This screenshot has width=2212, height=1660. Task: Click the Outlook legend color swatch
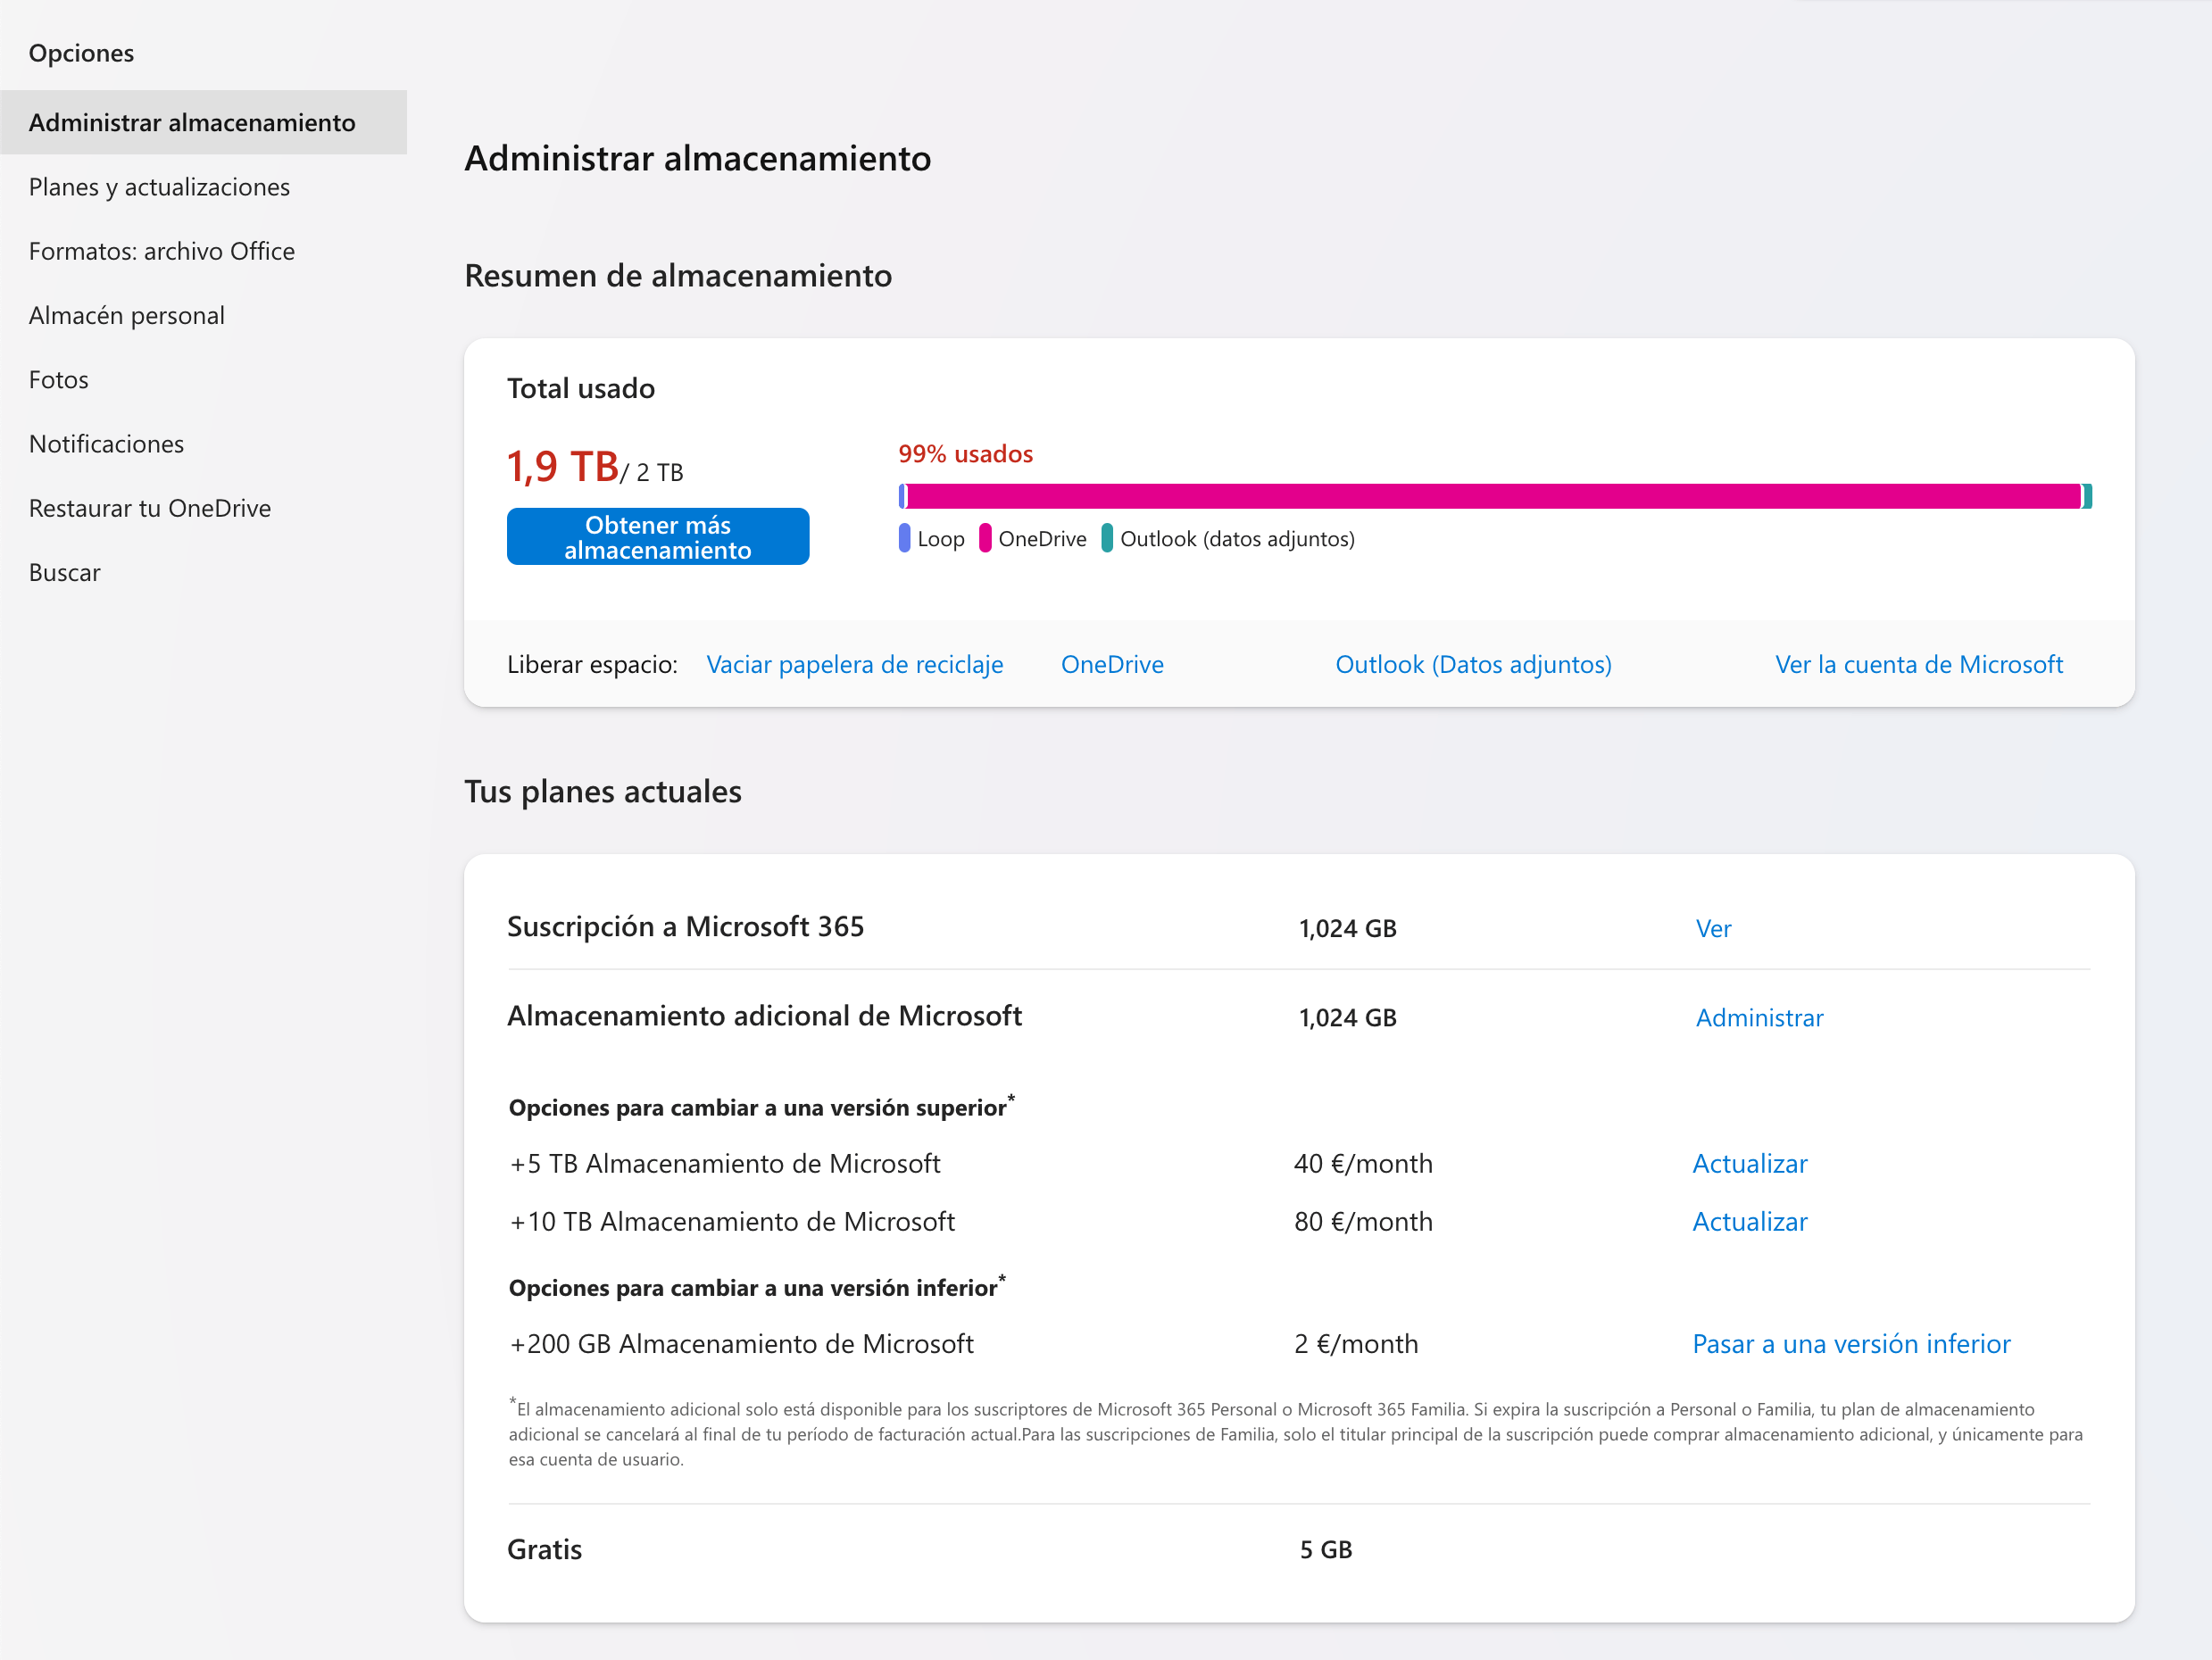click(1107, 538)
